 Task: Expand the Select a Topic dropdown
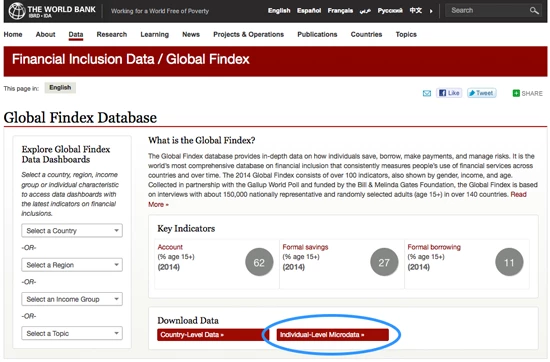(x=72, y=333)
